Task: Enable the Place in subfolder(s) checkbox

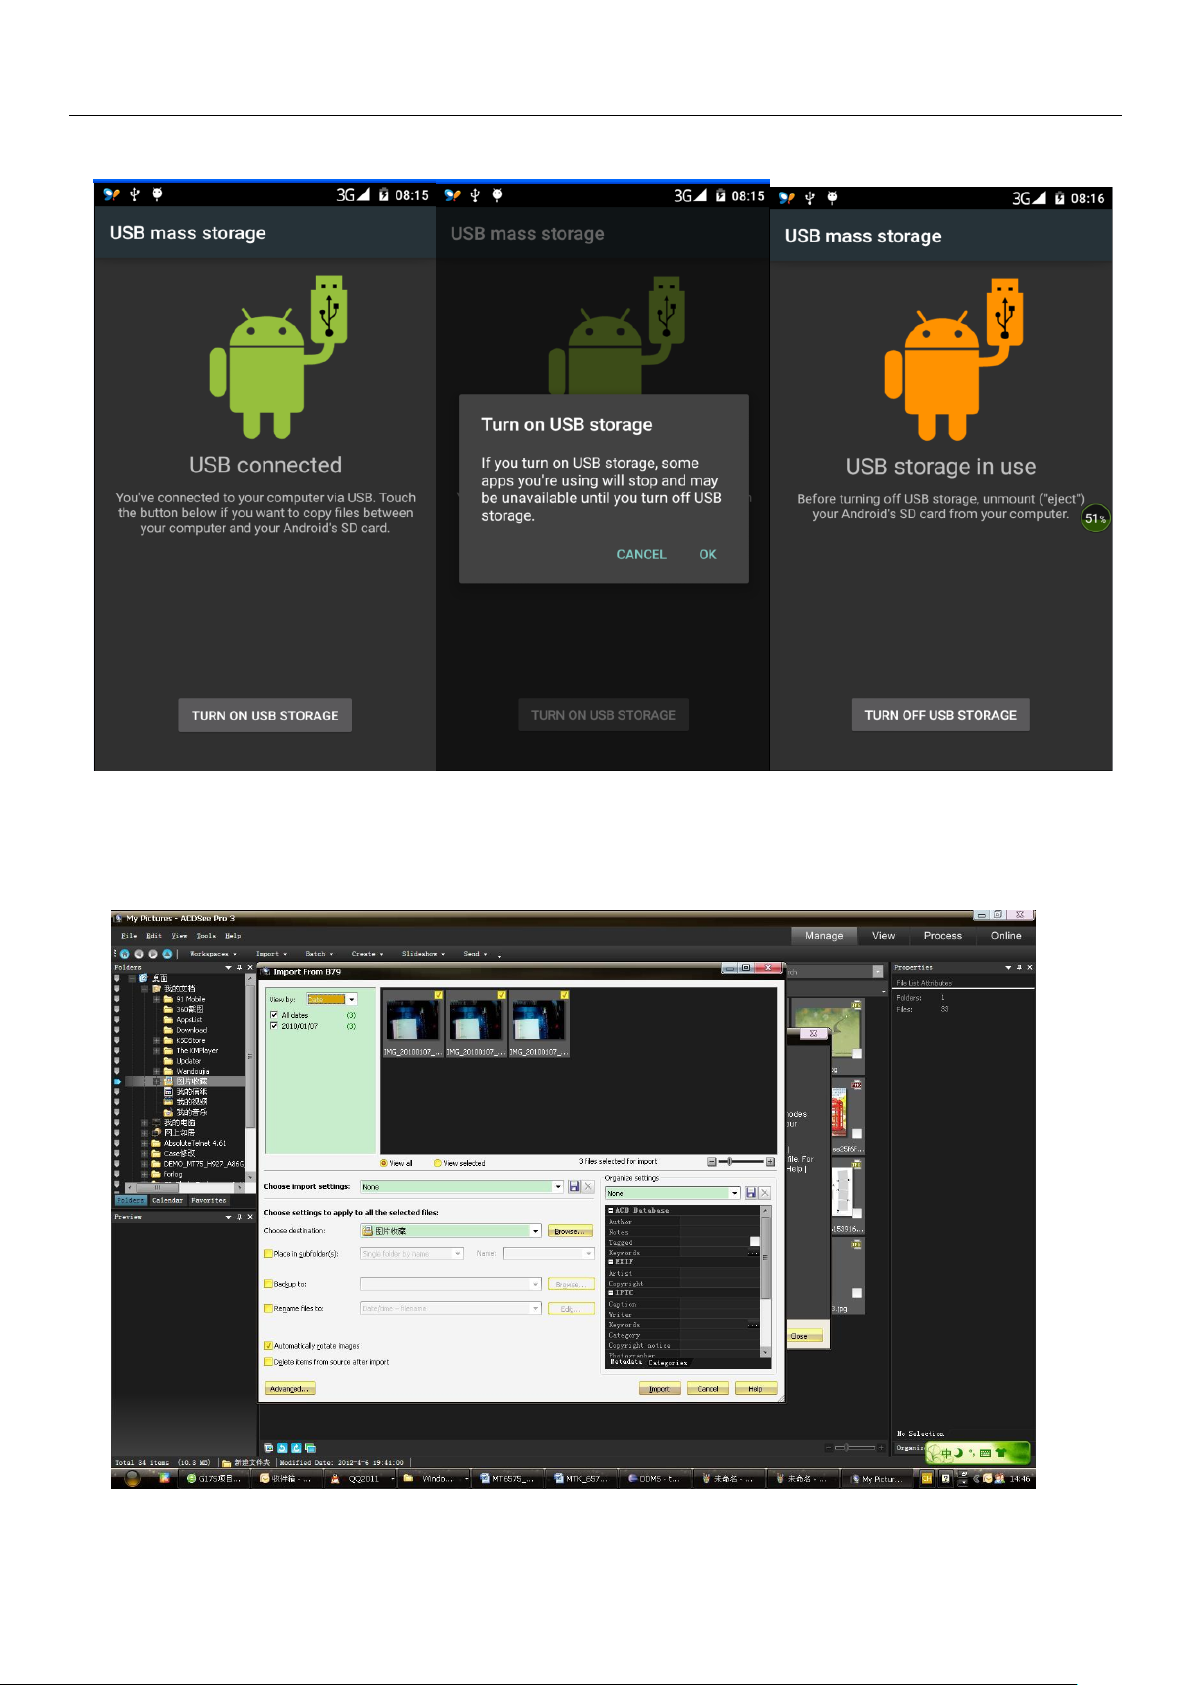Action: coord(268,1254)
